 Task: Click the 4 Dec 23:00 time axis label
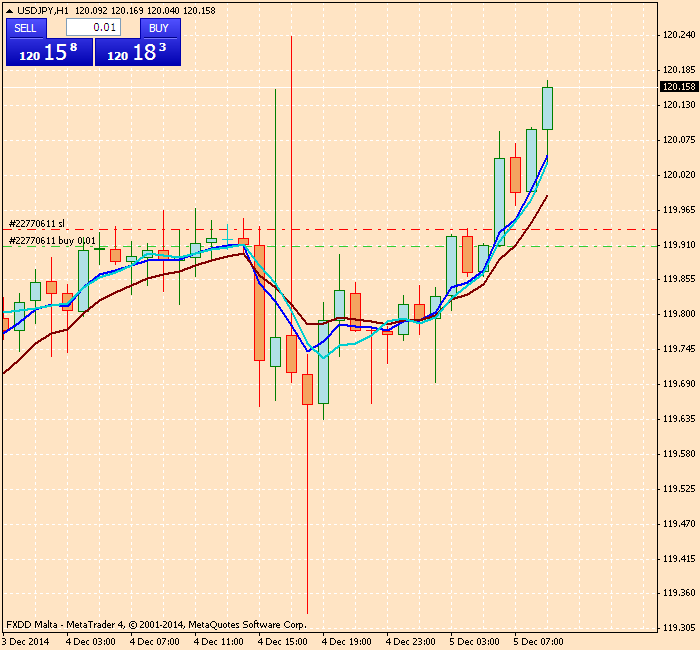[x=410, y=641]
